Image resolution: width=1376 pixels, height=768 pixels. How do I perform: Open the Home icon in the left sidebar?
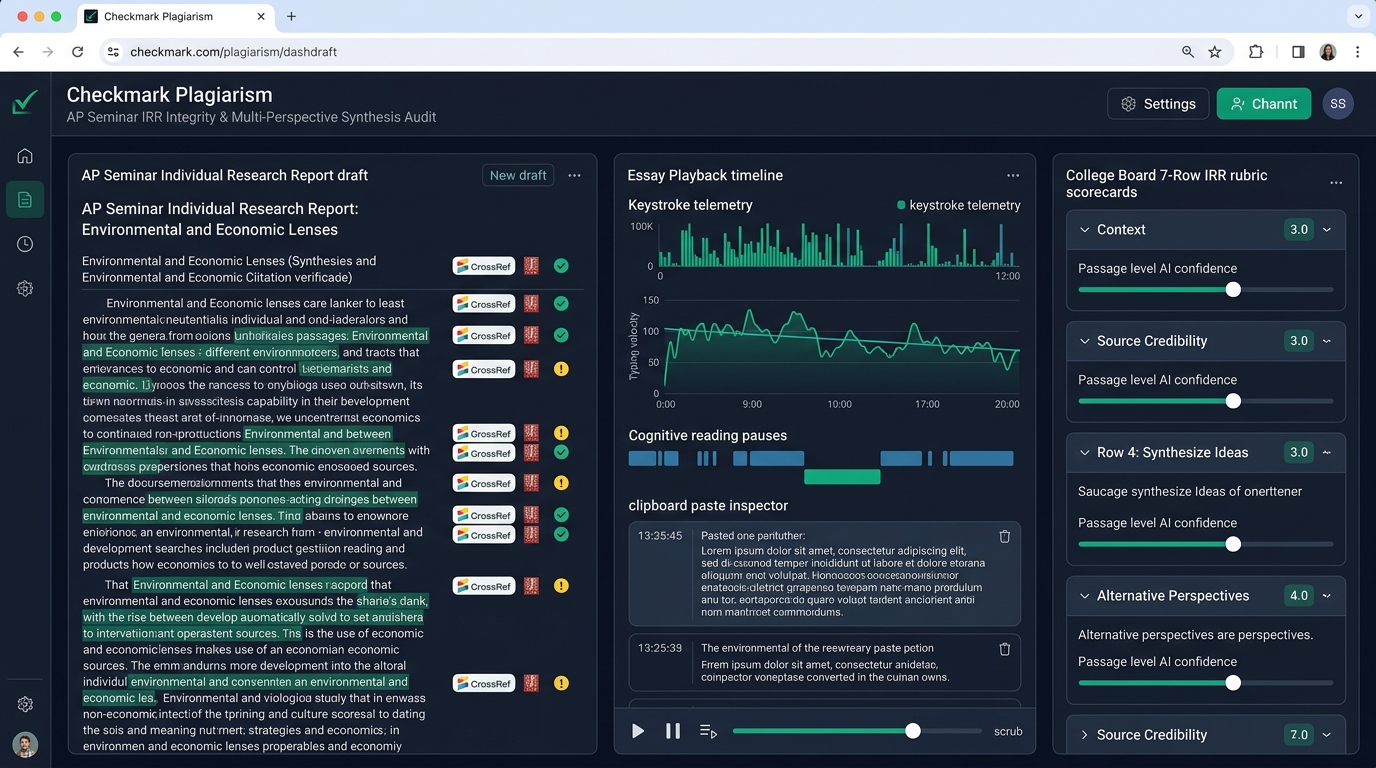pos(25,156)
